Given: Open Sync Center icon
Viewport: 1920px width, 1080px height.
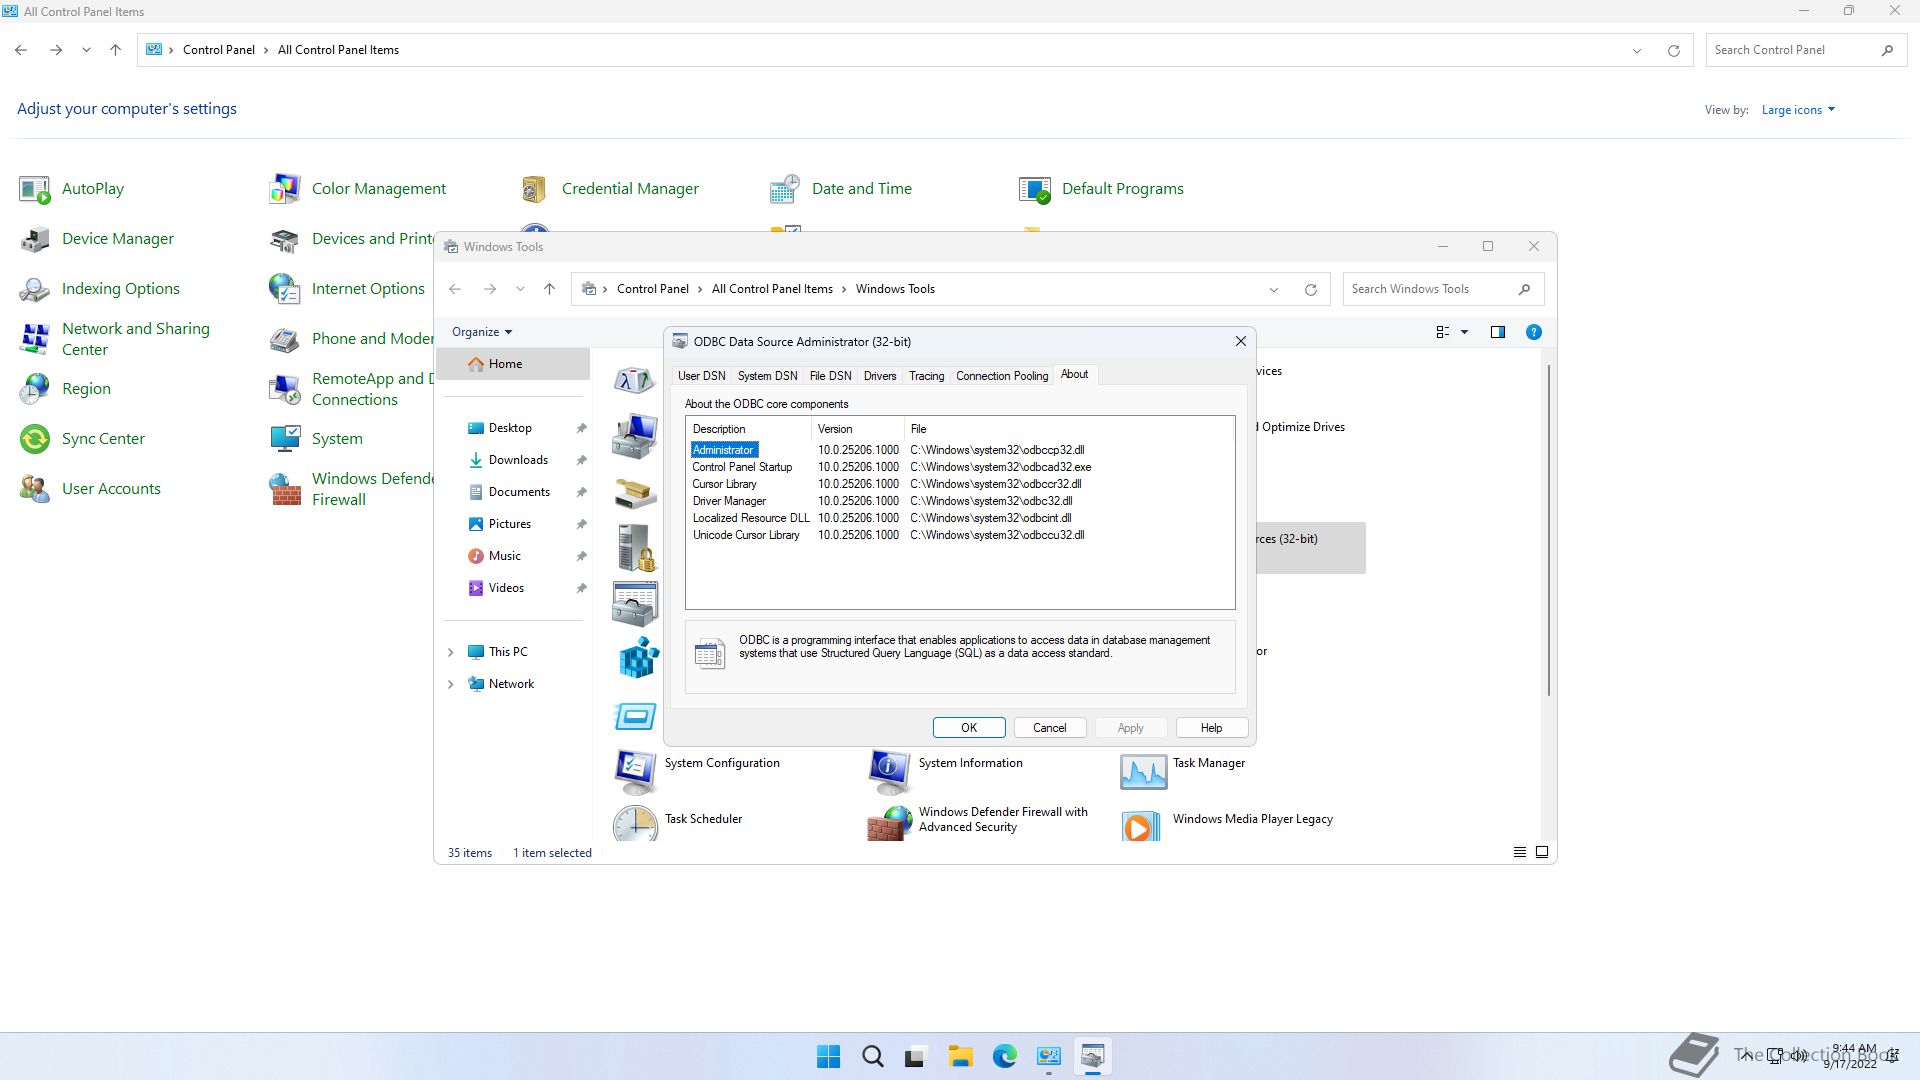Looking at the screenshot, I should (x=35, y=439).
